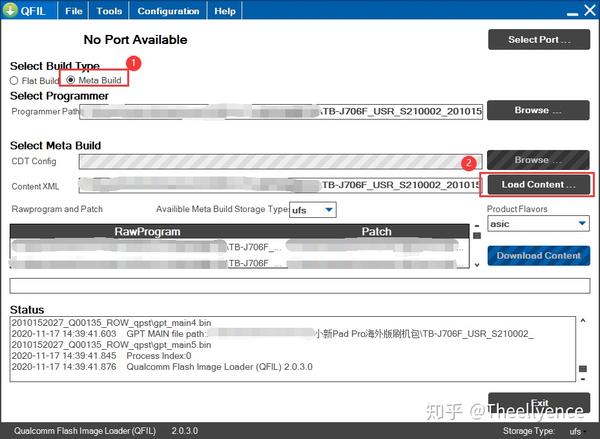Click the version 2.0.3.0 in status bar

point(184,431)
